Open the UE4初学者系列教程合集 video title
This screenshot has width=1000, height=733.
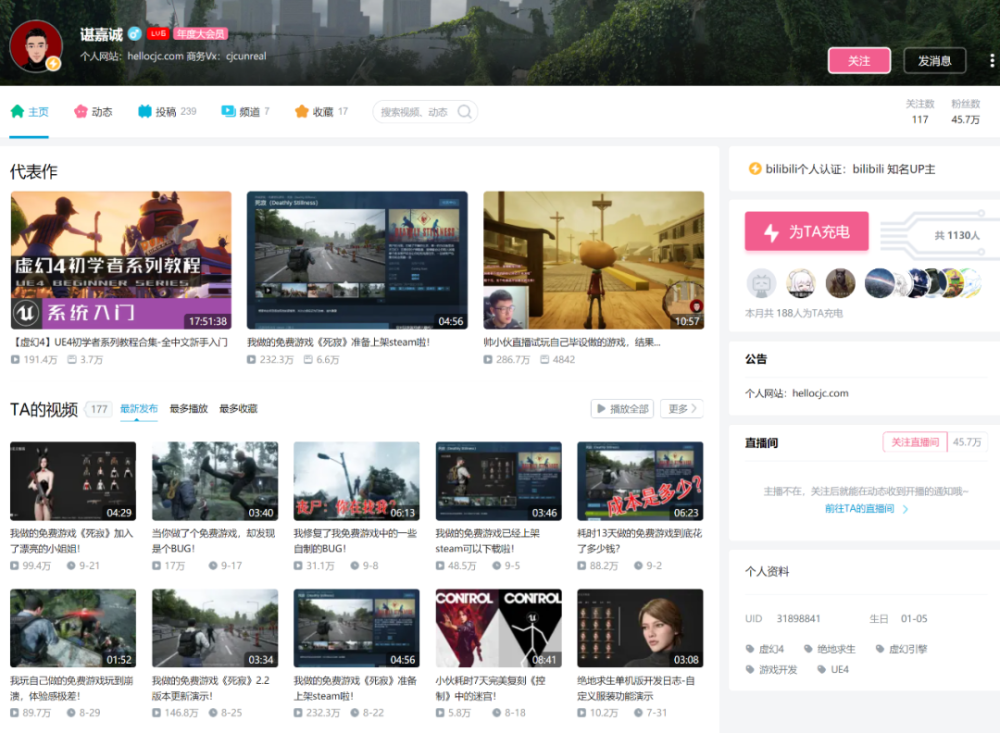pyautogui.click(x=119, y=342)
